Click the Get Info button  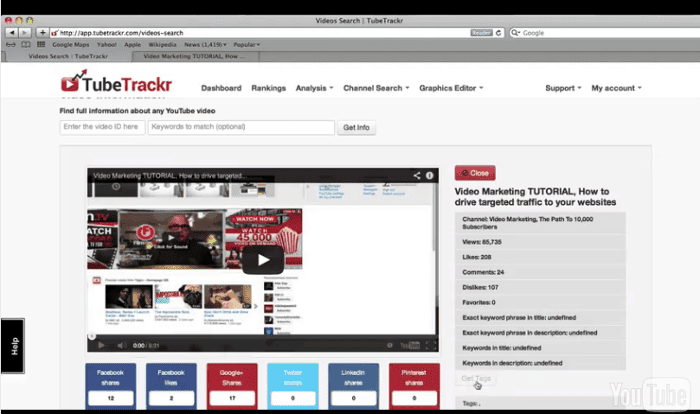356,128
